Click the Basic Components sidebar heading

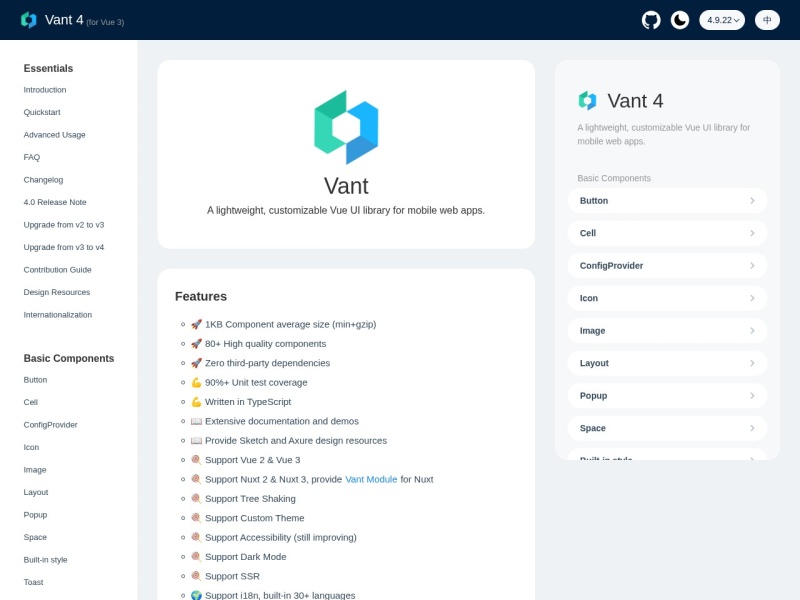coord(69,358)
